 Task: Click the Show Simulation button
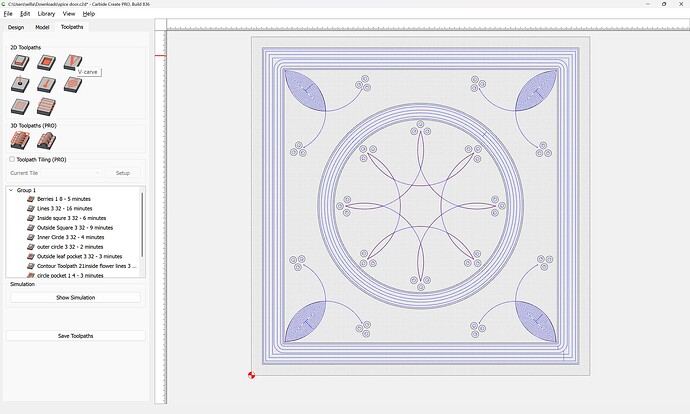(x=75, y=298)
